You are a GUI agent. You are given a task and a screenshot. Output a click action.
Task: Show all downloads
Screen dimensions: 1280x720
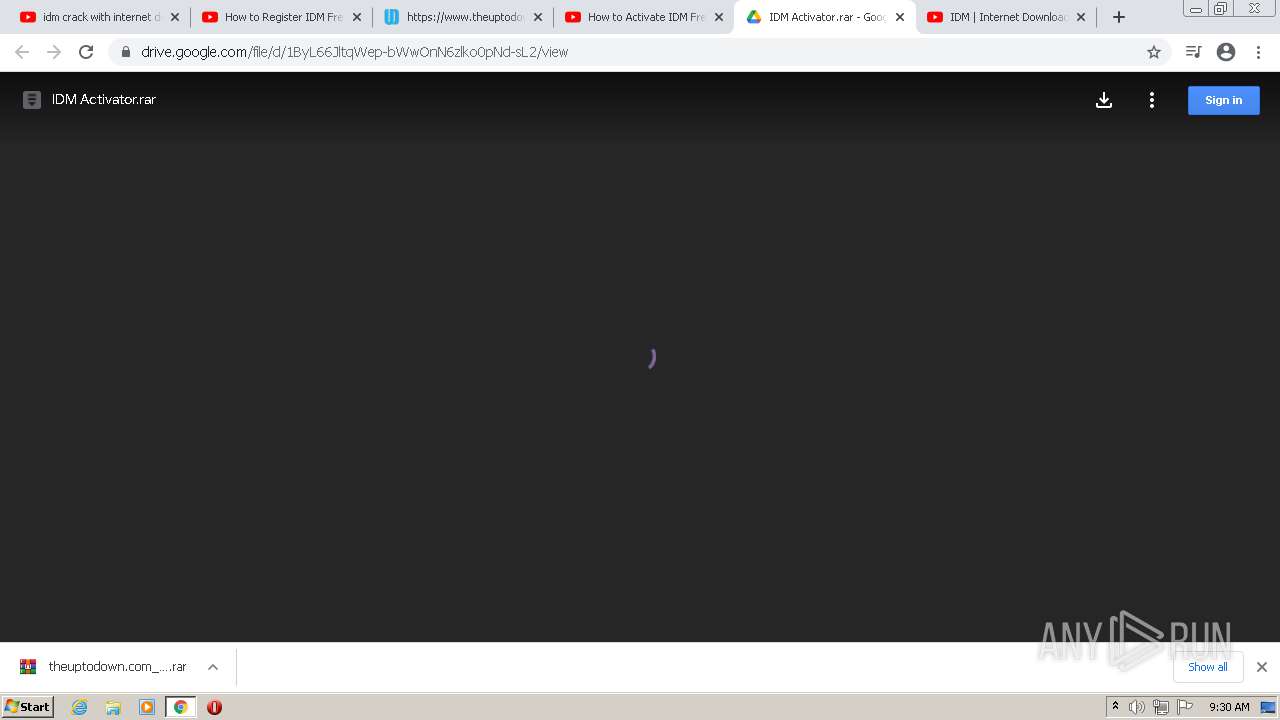point(1208,667)
